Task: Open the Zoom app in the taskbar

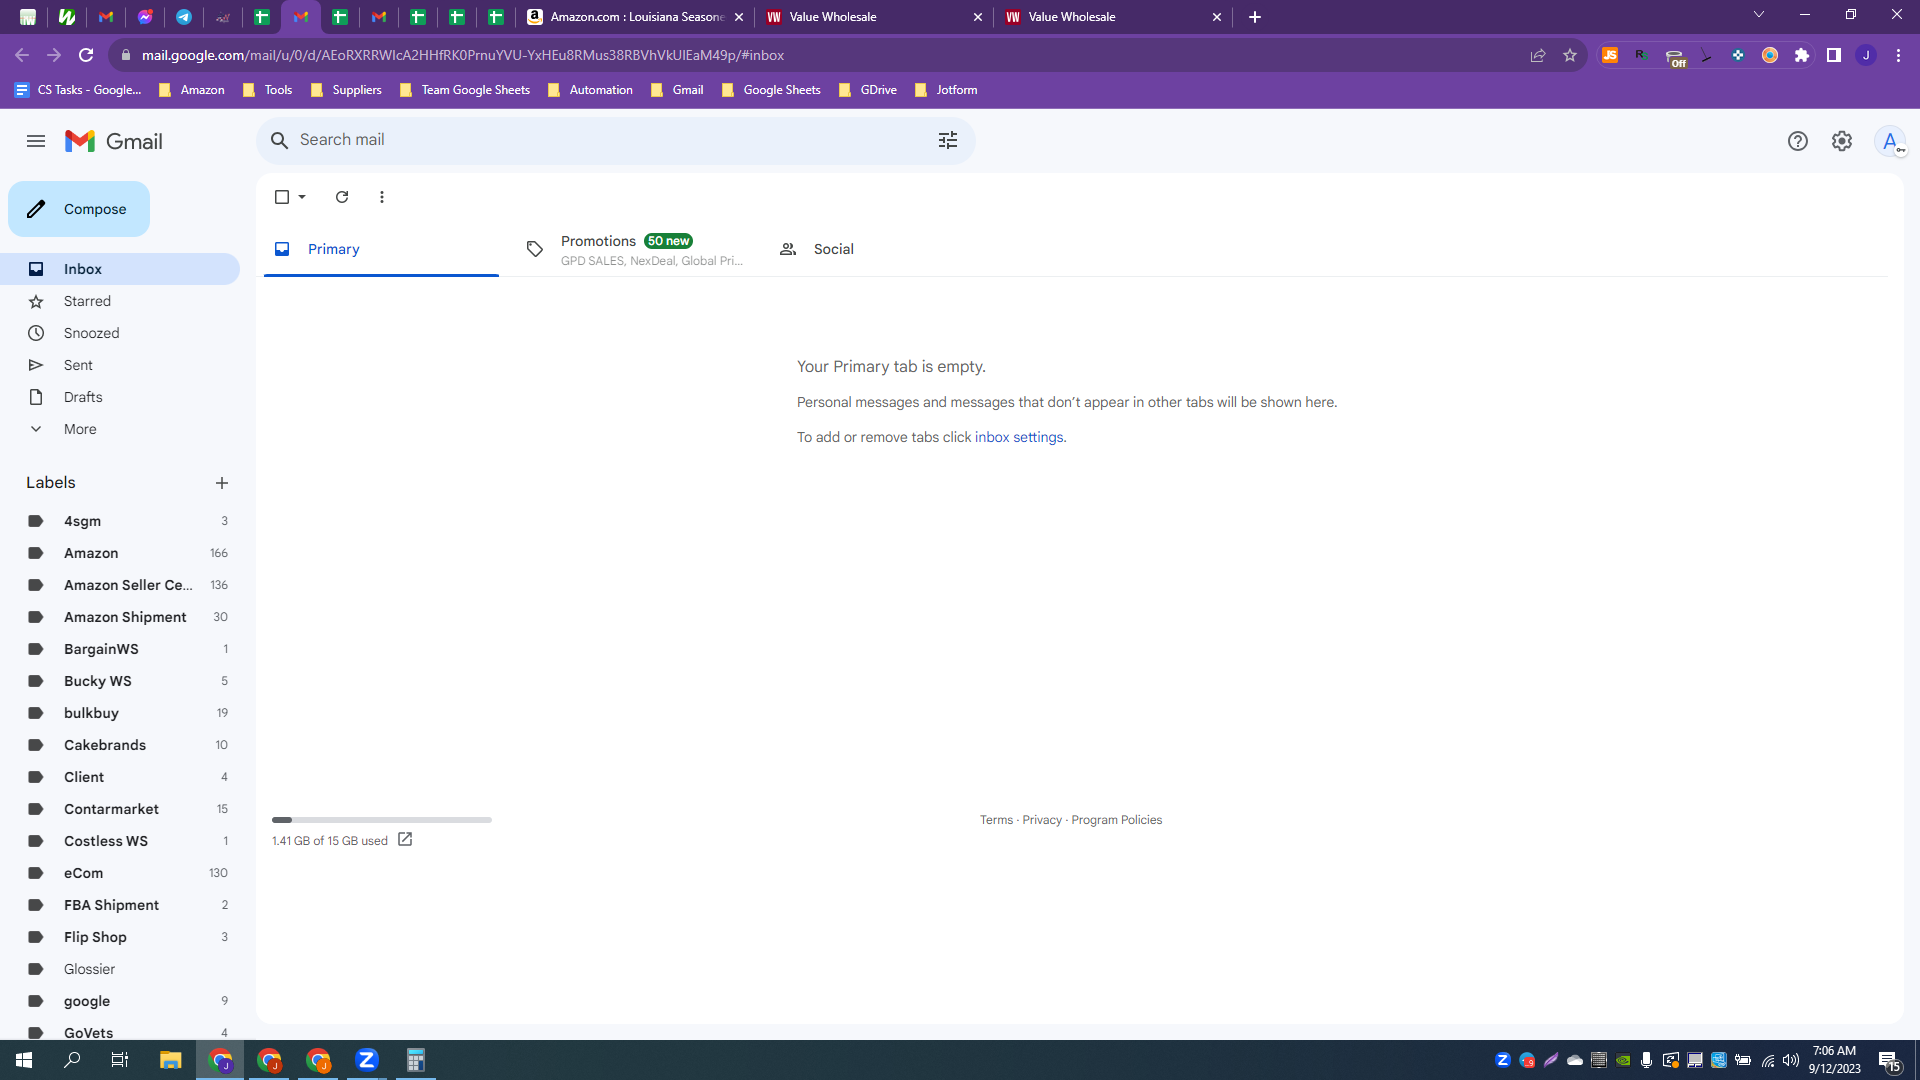Action: [367, 1060]
